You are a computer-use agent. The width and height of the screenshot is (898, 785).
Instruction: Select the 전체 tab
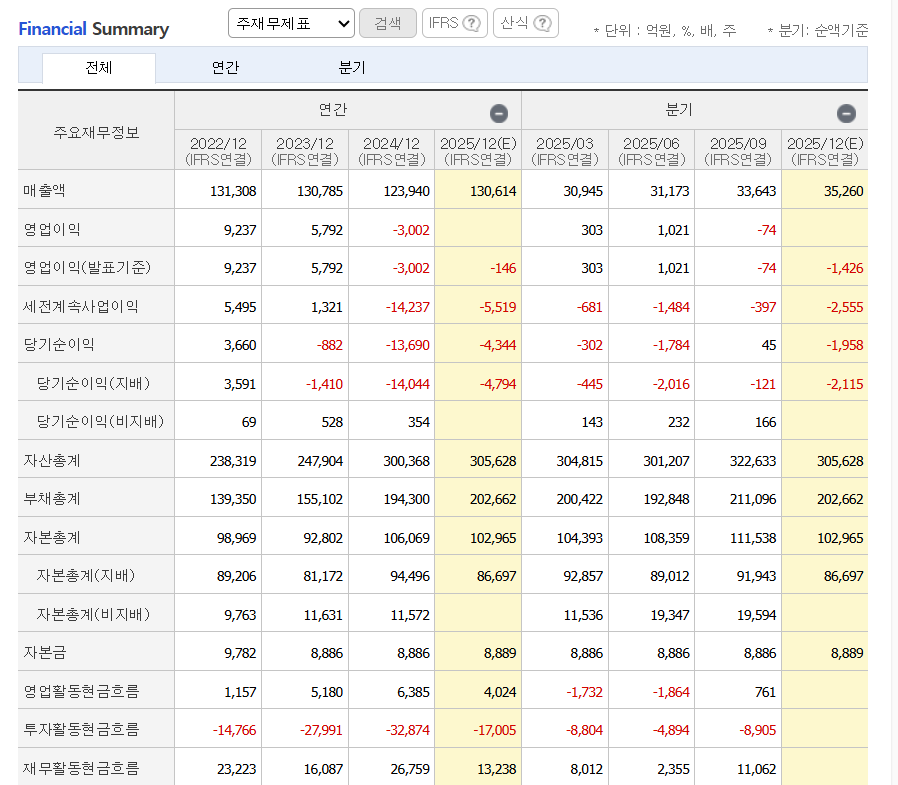99,68
